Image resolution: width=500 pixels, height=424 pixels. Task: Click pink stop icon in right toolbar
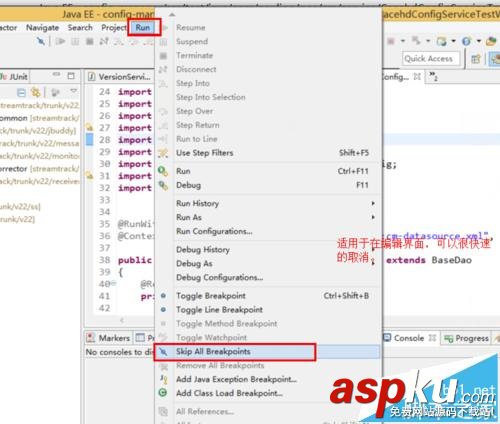391,41
